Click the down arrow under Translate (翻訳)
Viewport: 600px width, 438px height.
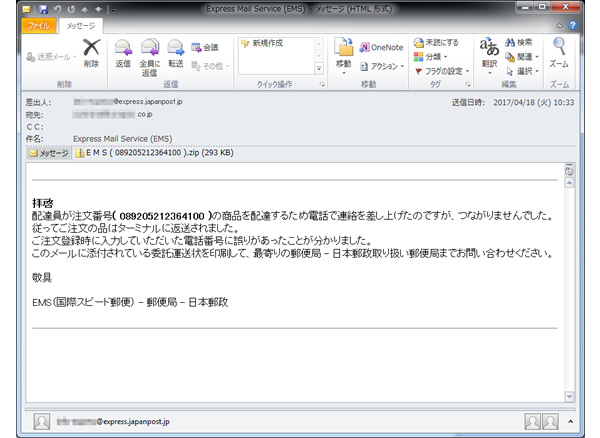coord(489,73)
